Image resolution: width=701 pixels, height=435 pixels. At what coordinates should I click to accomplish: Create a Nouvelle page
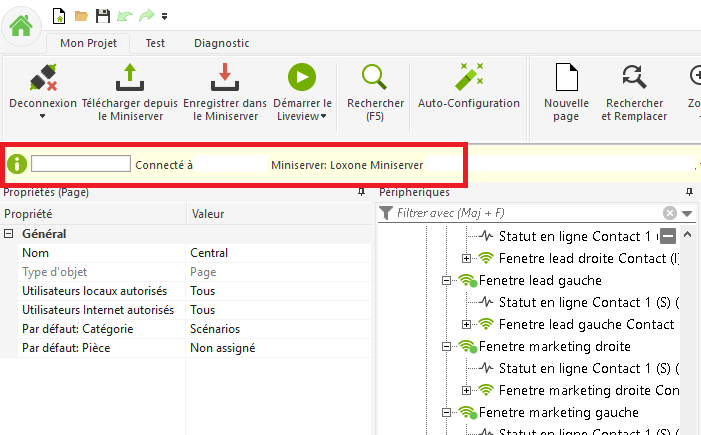coord(566,77)
